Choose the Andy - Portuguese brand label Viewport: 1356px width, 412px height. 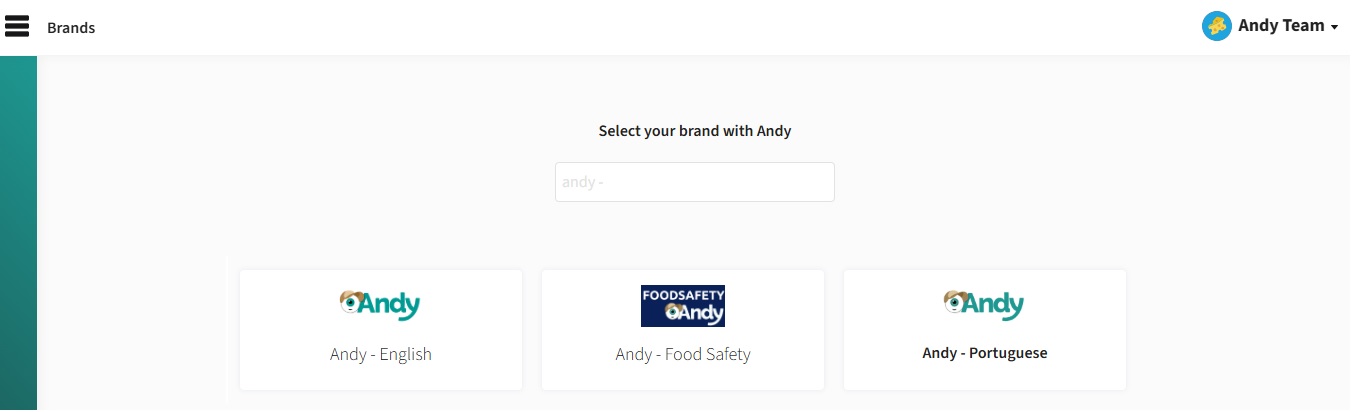(985, 353)
